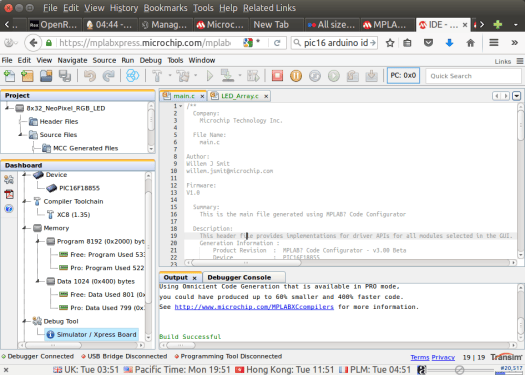
Task: Click the orange Pause debug icon
Action: [296, 76]
